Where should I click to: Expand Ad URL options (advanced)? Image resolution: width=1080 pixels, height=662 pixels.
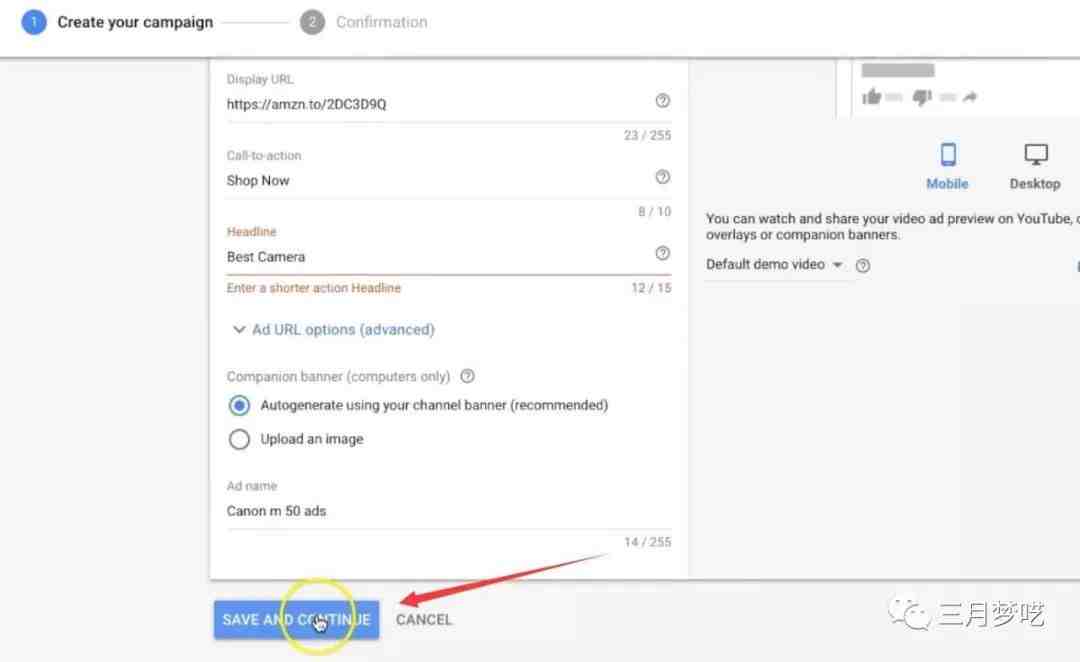click(334, 329)
